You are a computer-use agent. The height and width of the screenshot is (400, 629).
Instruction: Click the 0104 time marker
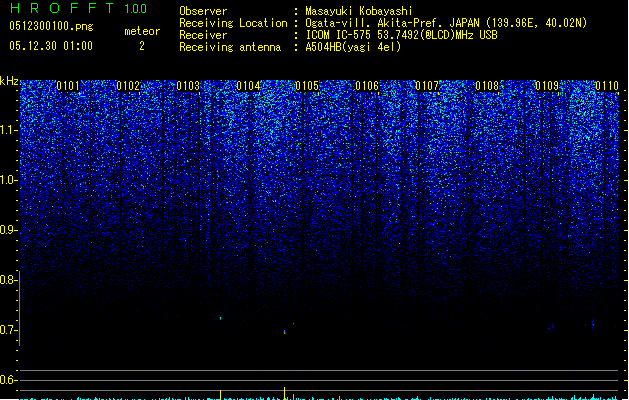pyautogui.click(x=248, y=86)
